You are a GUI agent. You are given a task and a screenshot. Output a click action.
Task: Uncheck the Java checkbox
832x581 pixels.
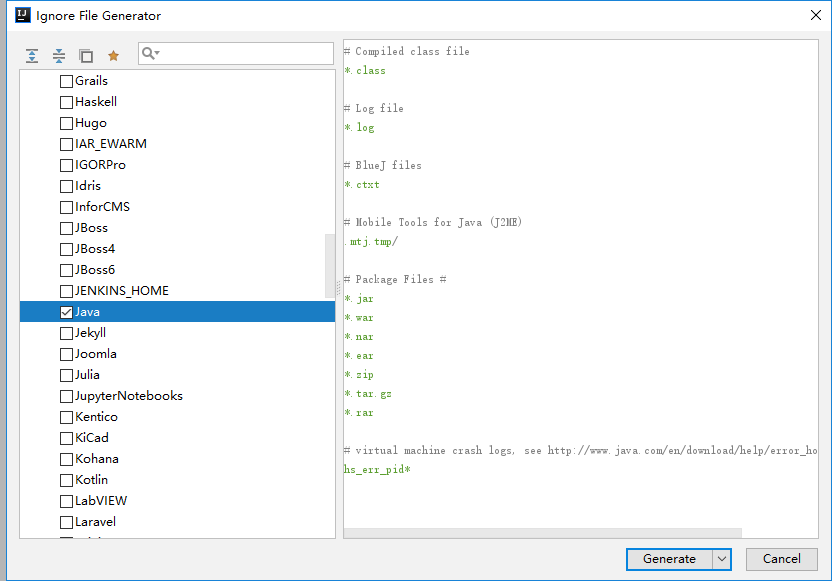66,312
